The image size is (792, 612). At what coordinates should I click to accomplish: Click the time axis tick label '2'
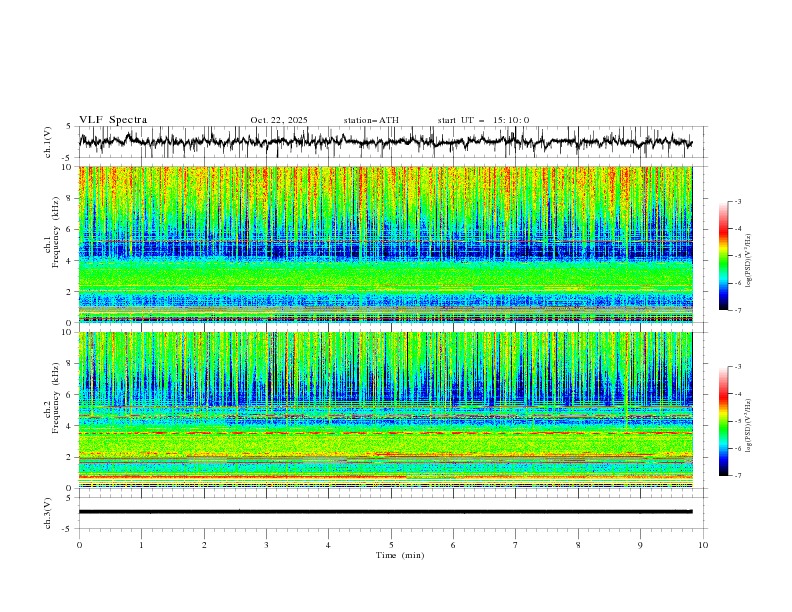(204, 545)
